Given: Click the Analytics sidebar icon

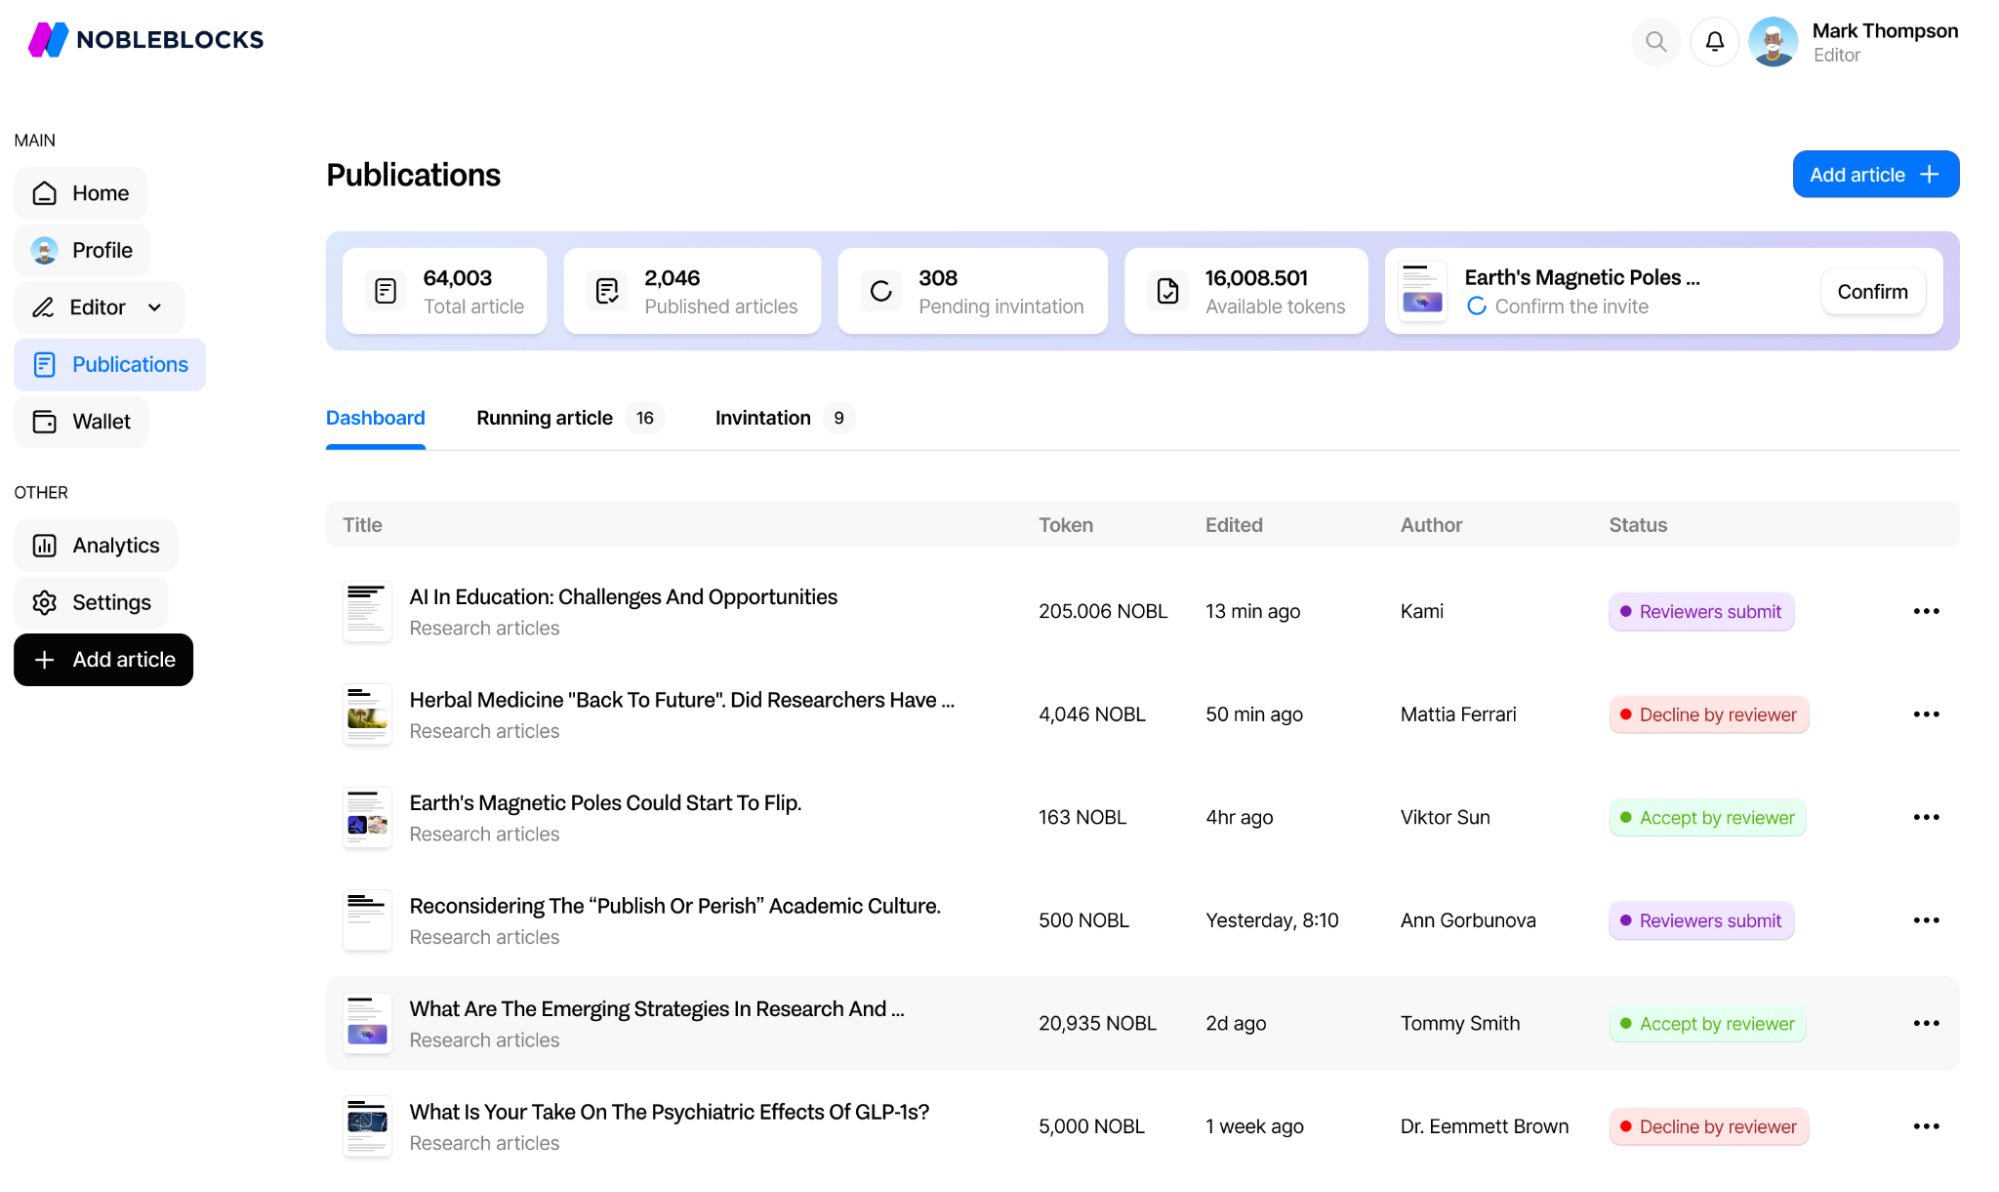Looking at the screenshot, I should [x=44, y=545].
